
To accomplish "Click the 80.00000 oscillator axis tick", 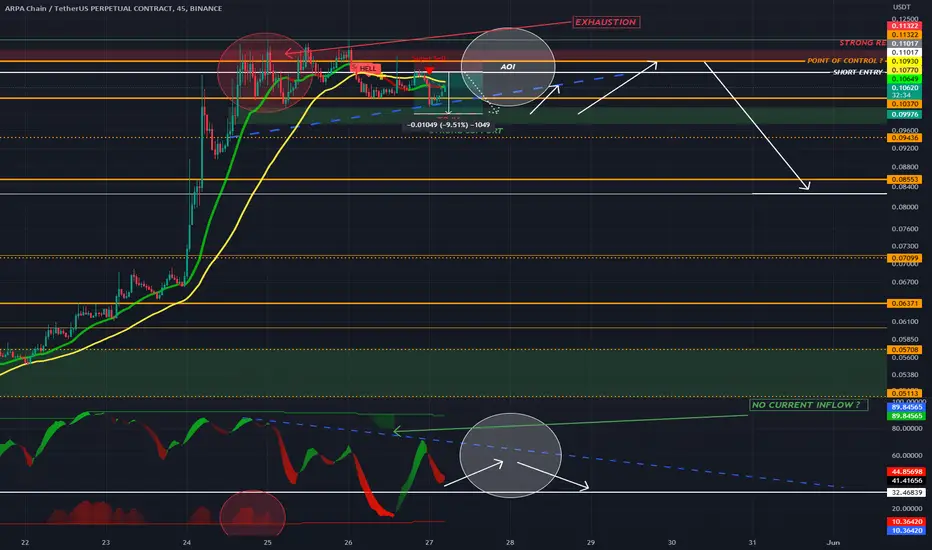I will point(906,429).
